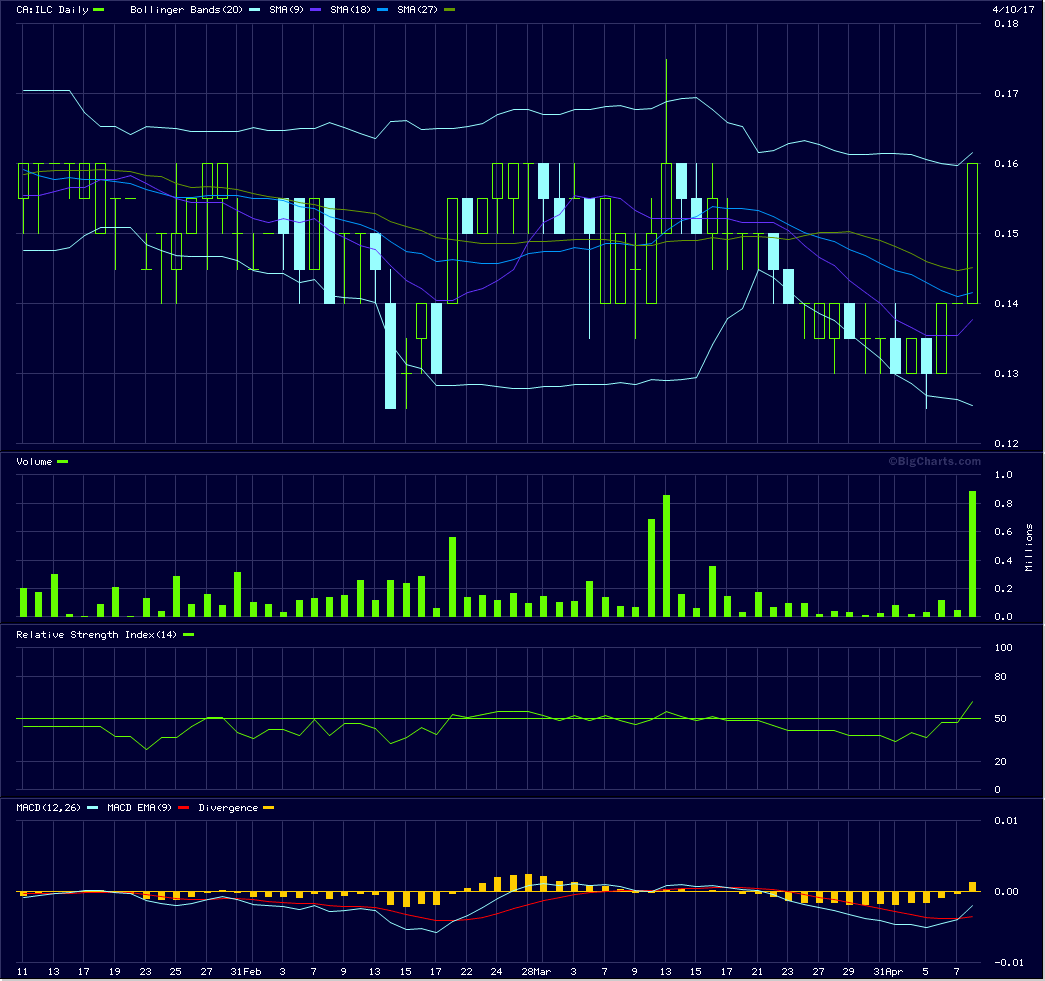Click the CA:ILC Daily ticker label

click(52, 9)
